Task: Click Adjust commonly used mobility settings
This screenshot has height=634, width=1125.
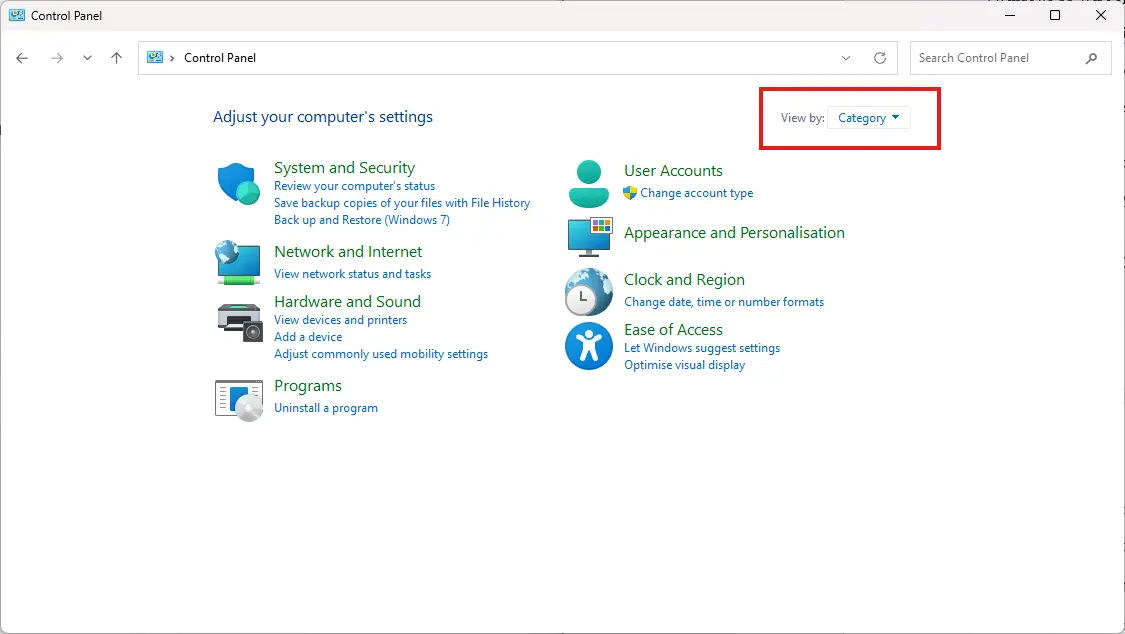Action: coord(381,354)
